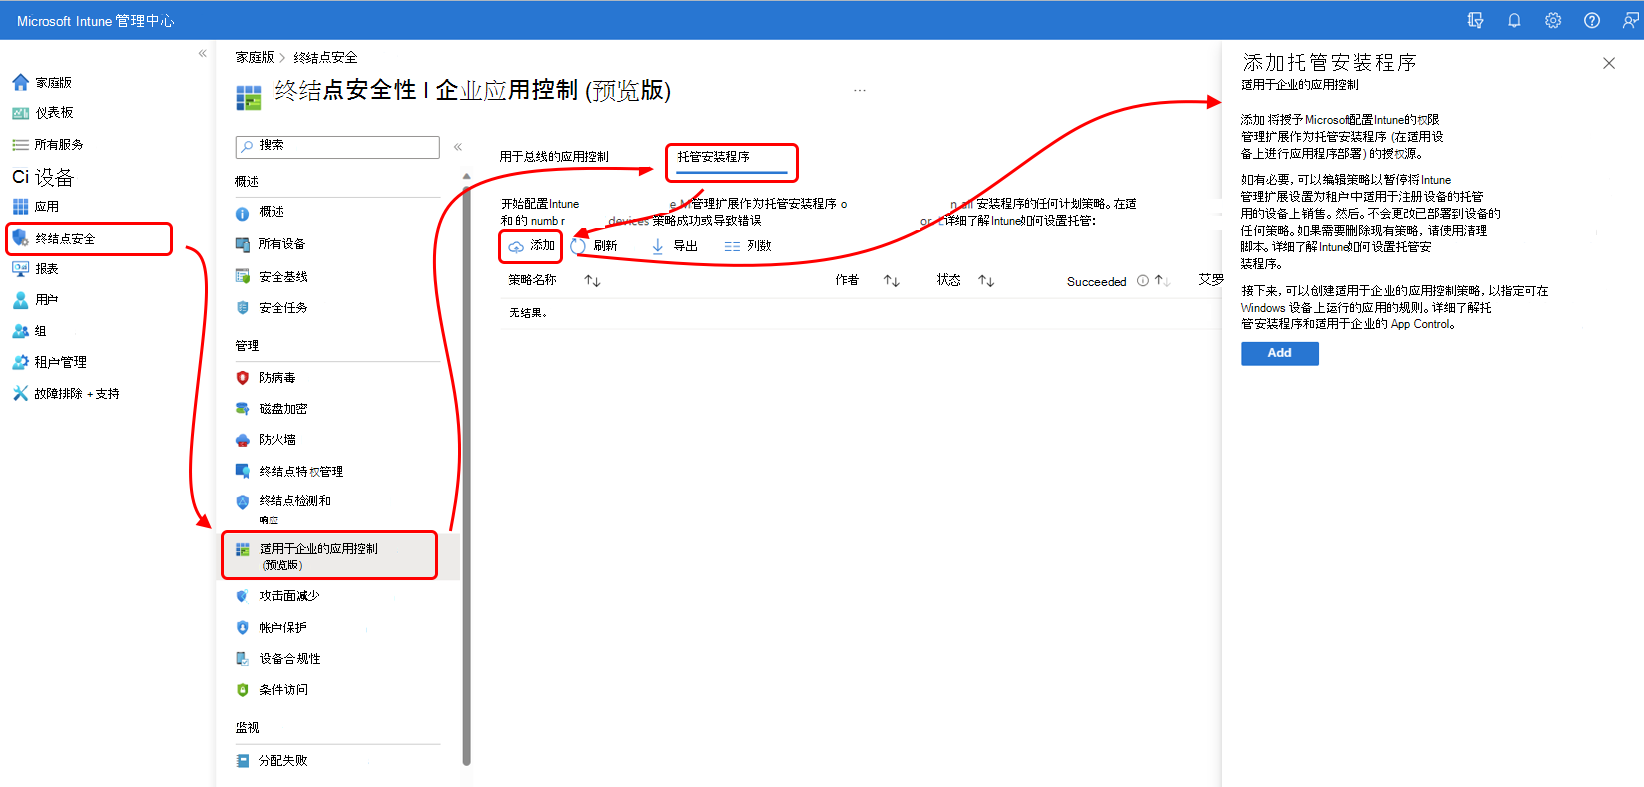This screenshot has width=1644, height=787.
Task: Open 终结点检测和响应
Action: point(284,508)
